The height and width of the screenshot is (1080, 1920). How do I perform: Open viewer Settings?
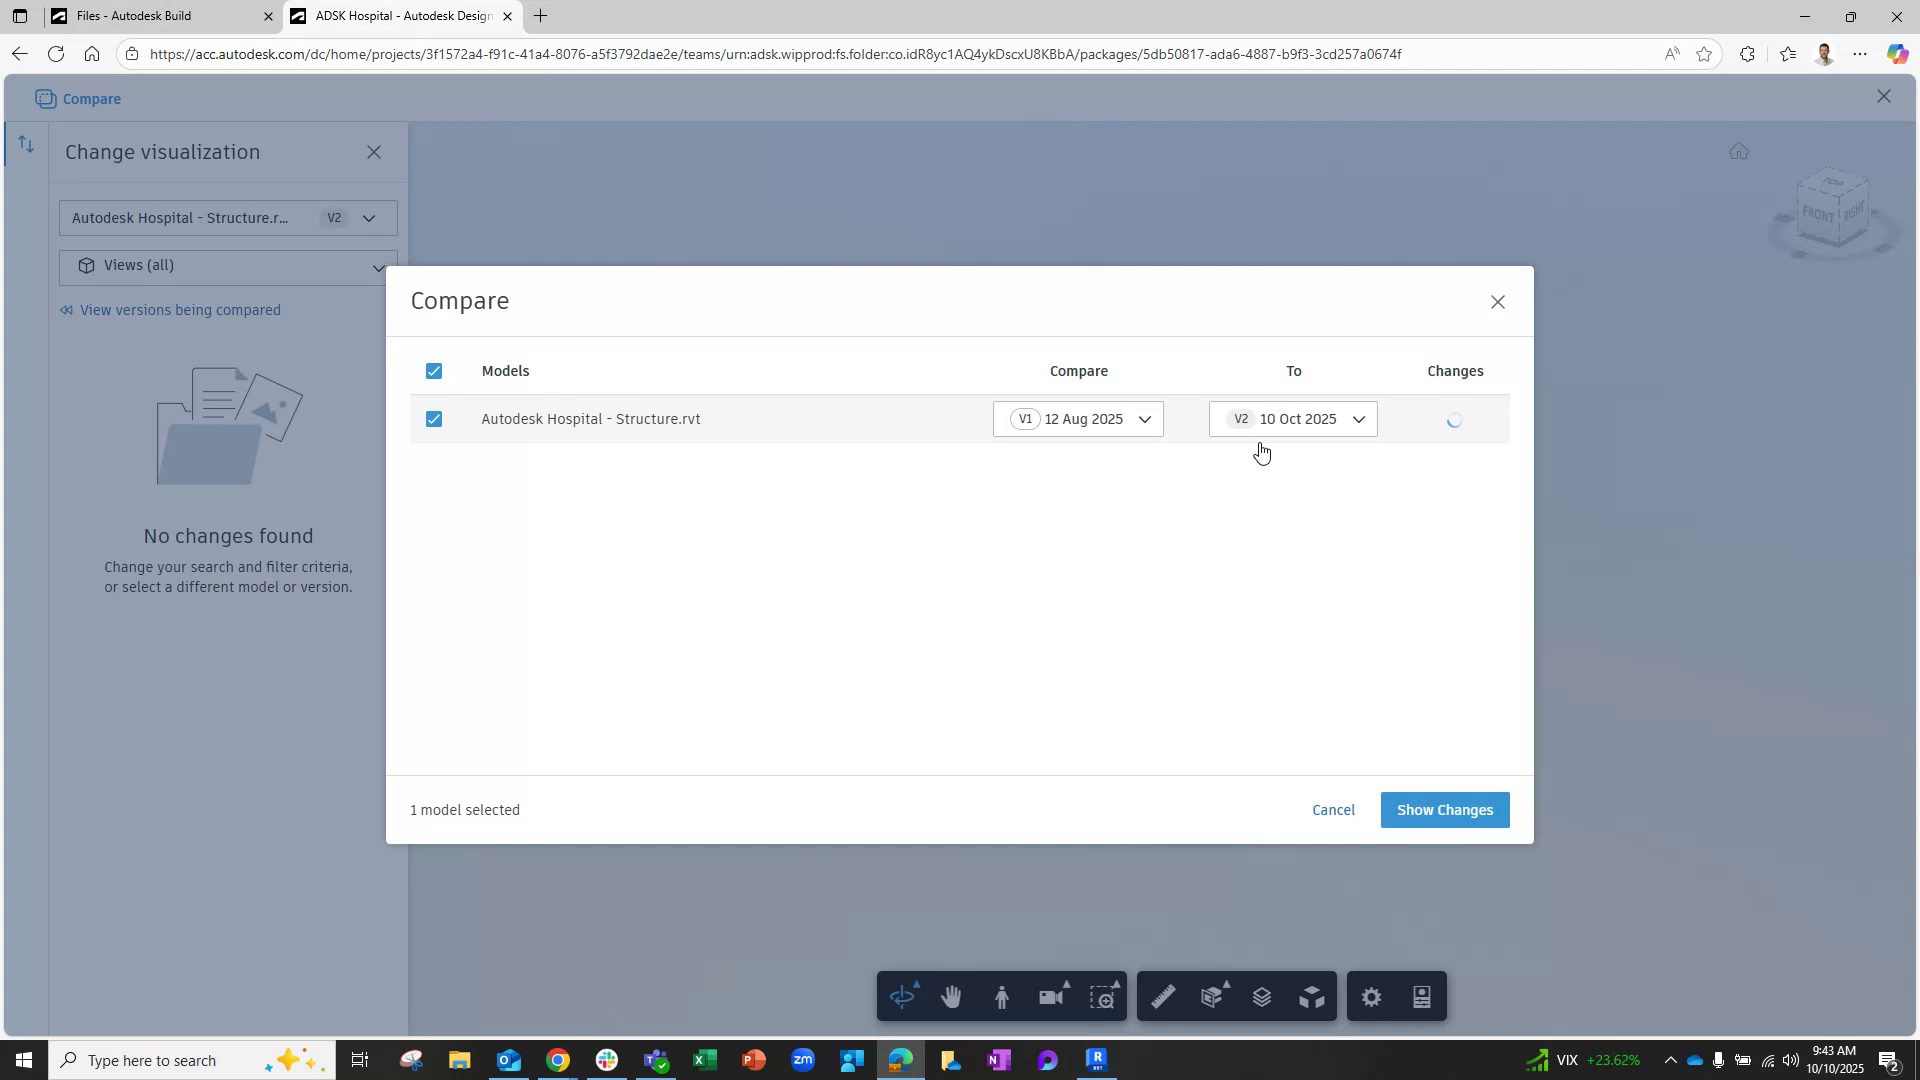[x=1371, y=996]
